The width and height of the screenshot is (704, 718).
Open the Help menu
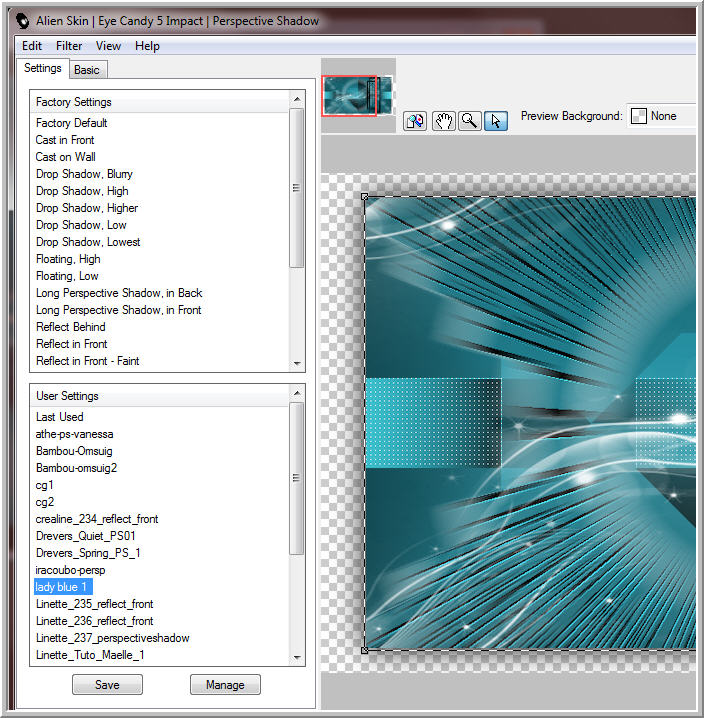pyautogui.click(x=147, y=46)
